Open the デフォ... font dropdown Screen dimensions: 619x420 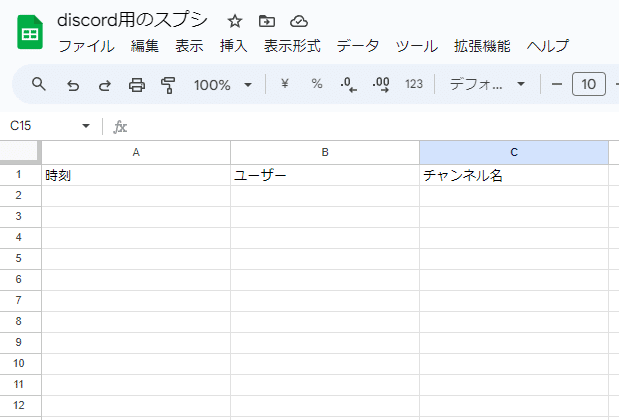coord(487,84)
